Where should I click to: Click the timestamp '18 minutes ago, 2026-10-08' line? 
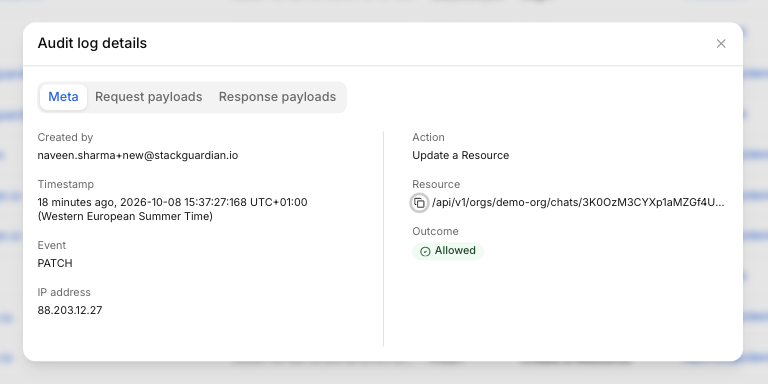(172, 202)
